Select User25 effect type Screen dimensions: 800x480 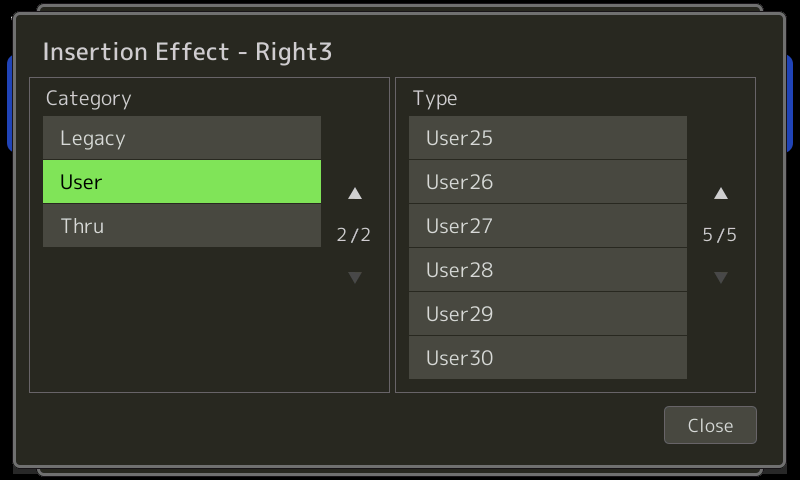[547, 138]
